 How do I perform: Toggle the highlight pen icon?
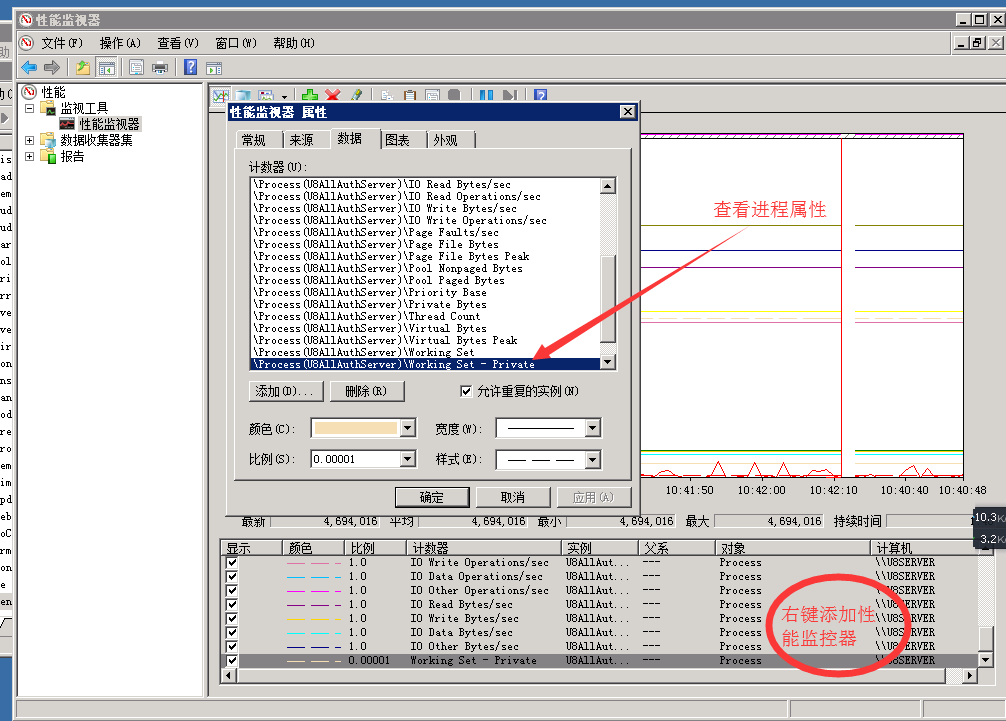(356, 96)
